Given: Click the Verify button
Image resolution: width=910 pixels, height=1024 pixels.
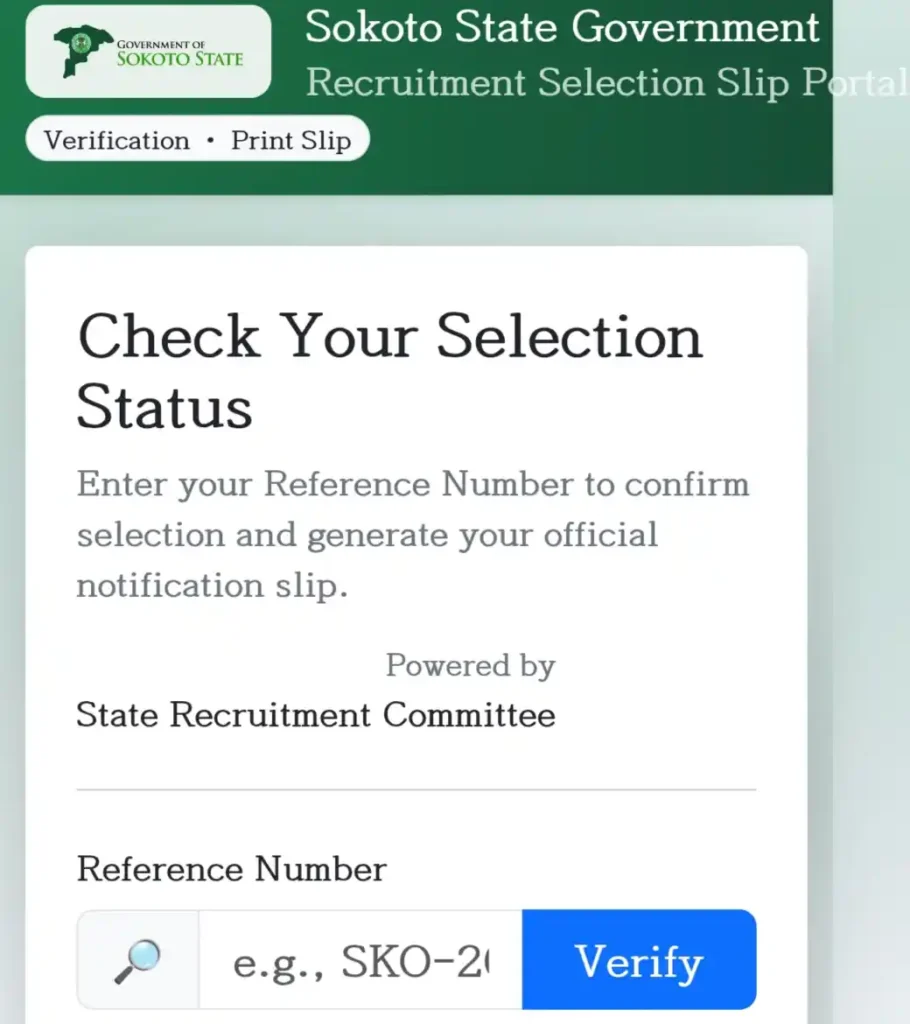Looking at the screenshot, I should click(x=638, y=960).
